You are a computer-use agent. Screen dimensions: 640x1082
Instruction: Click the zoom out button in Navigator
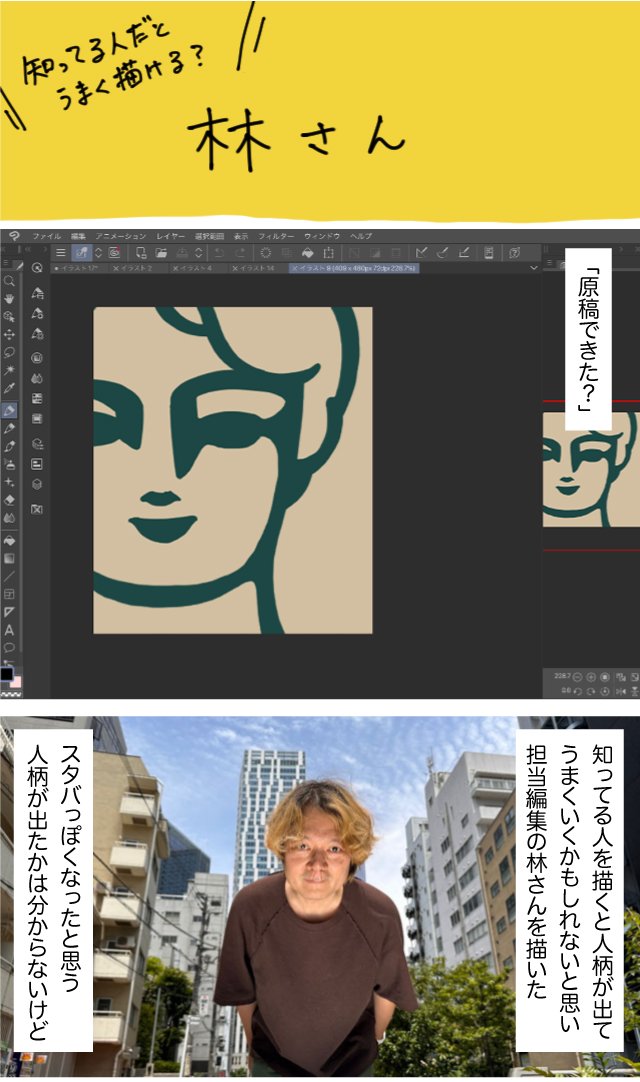point(575,677)
